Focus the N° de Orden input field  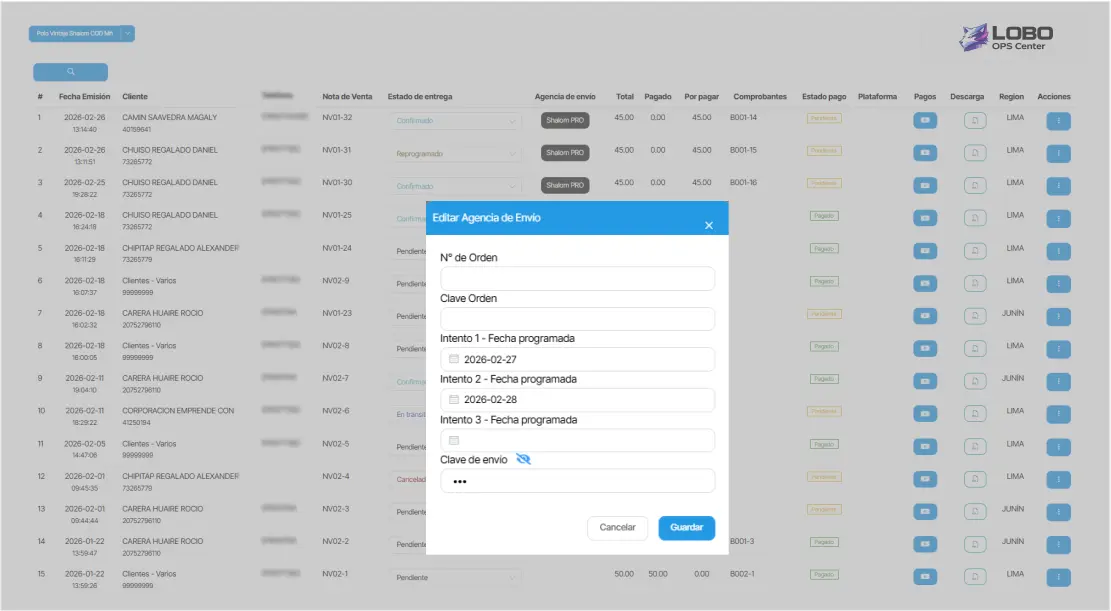click(x=577, y=278)
